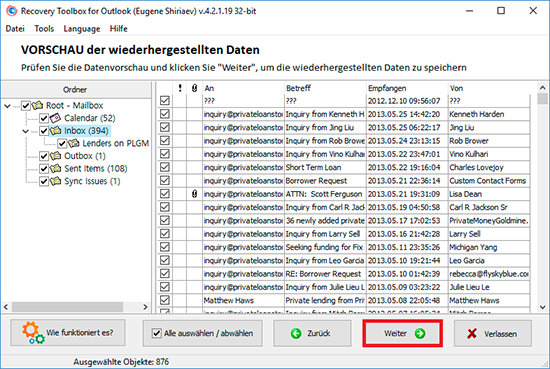
Task: Uncheck the Lisa Dean message checkbox
Action: point(165,194)
